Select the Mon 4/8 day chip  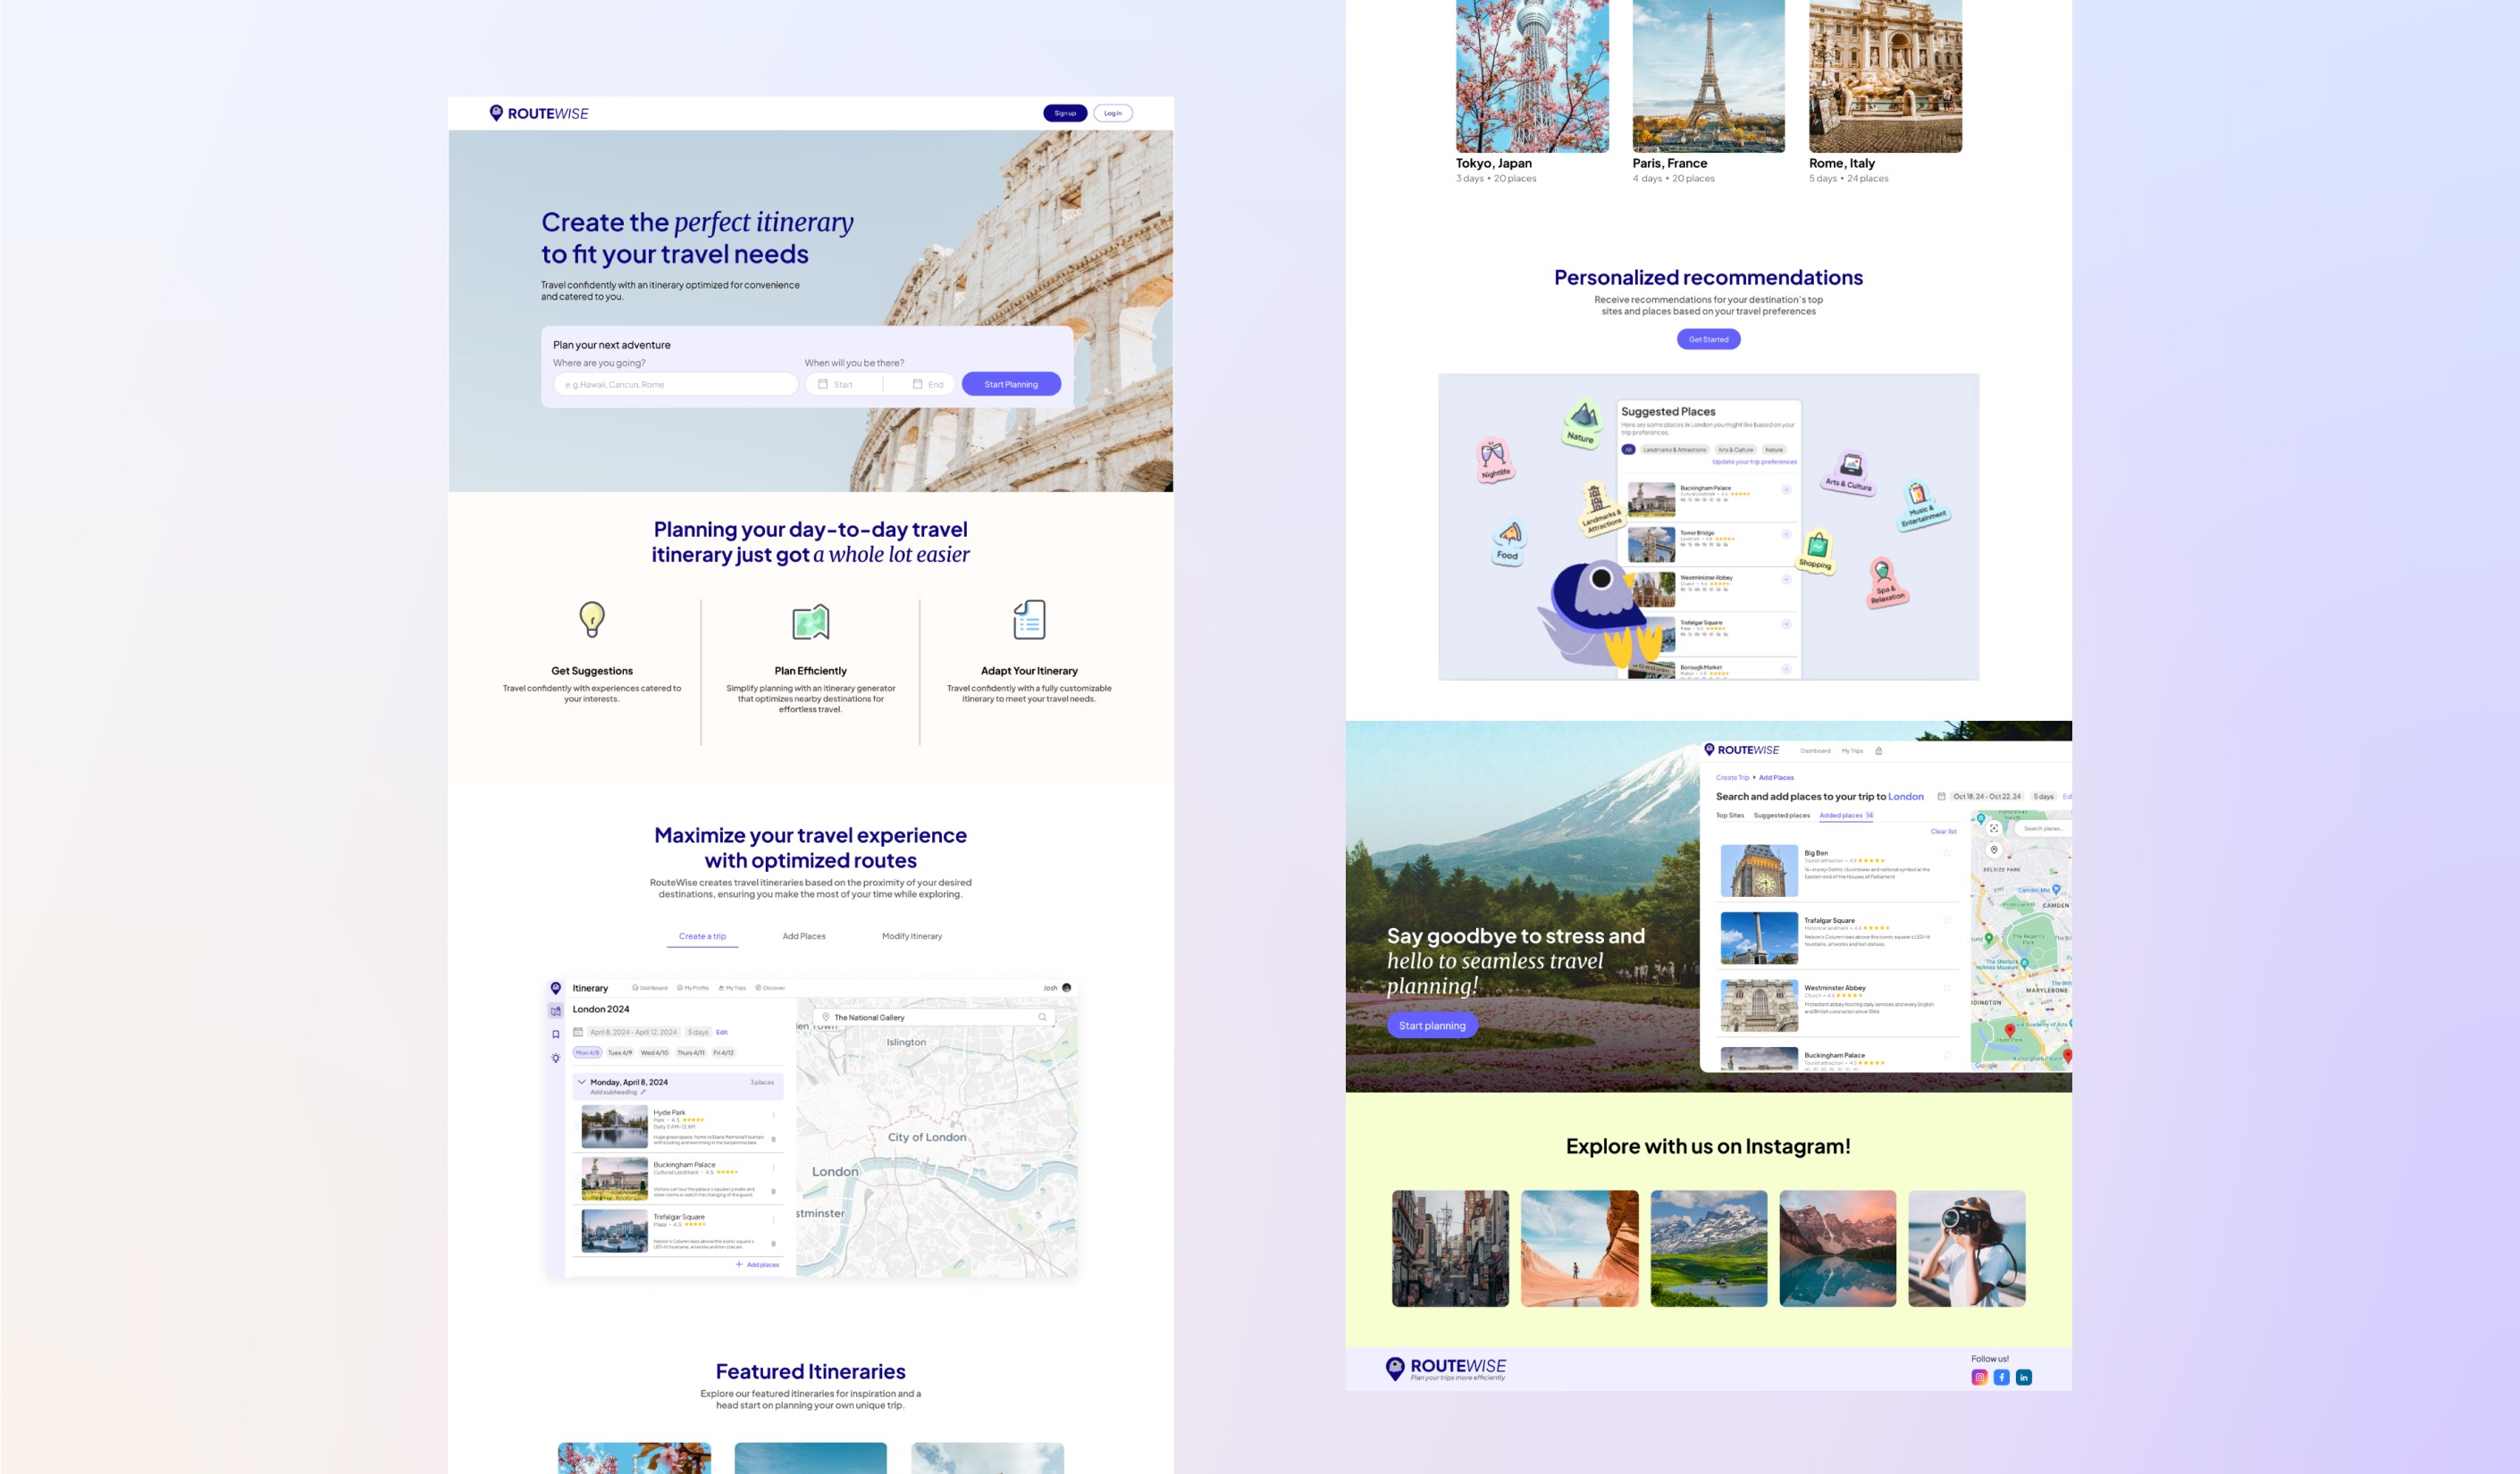[x=587, y=1052]
